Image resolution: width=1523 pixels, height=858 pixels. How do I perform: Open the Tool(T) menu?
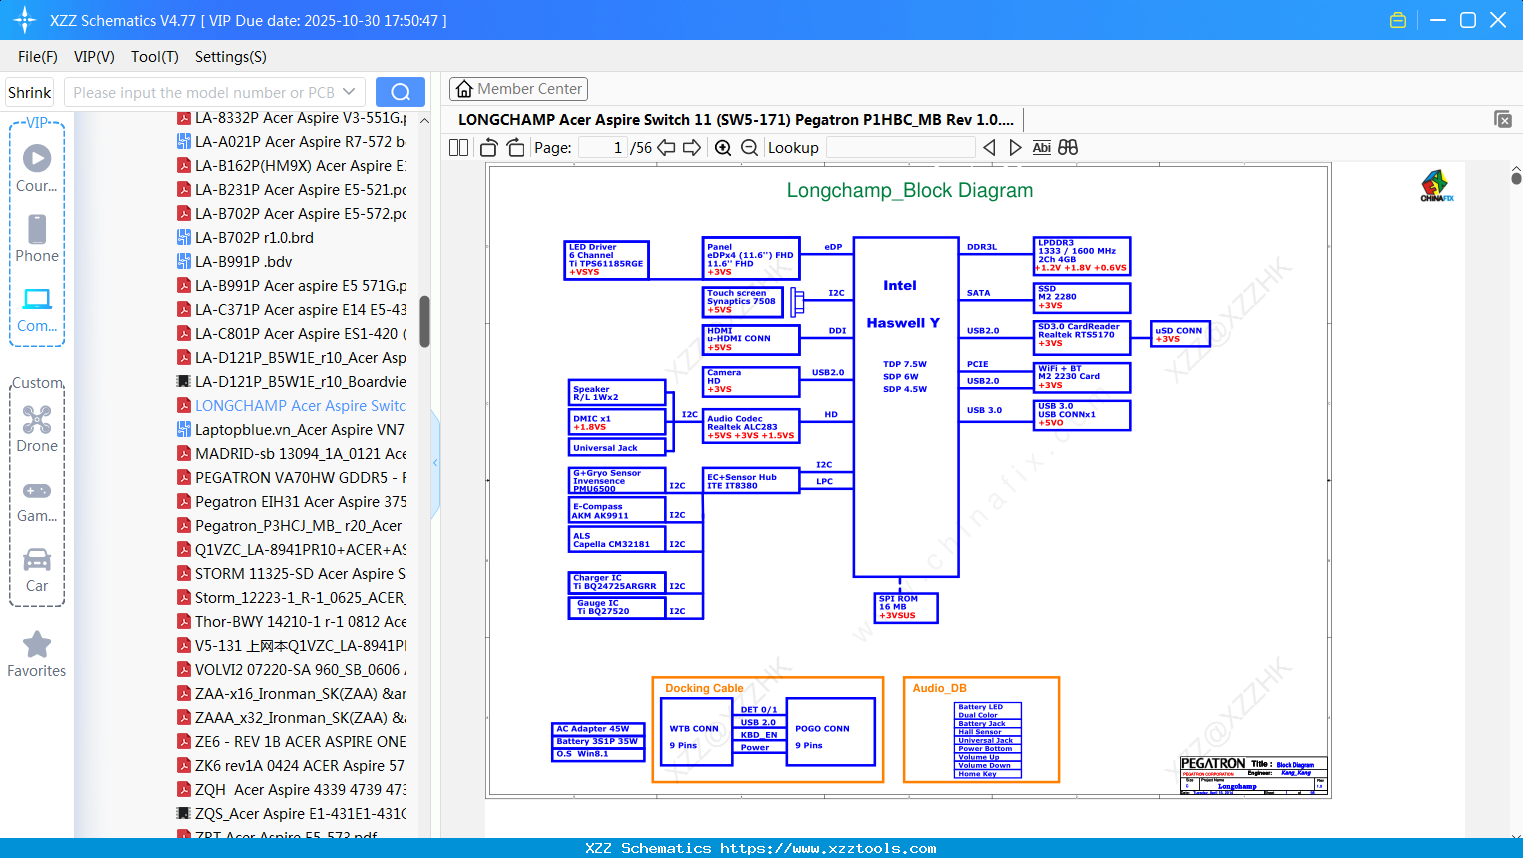tap(154, 57)
